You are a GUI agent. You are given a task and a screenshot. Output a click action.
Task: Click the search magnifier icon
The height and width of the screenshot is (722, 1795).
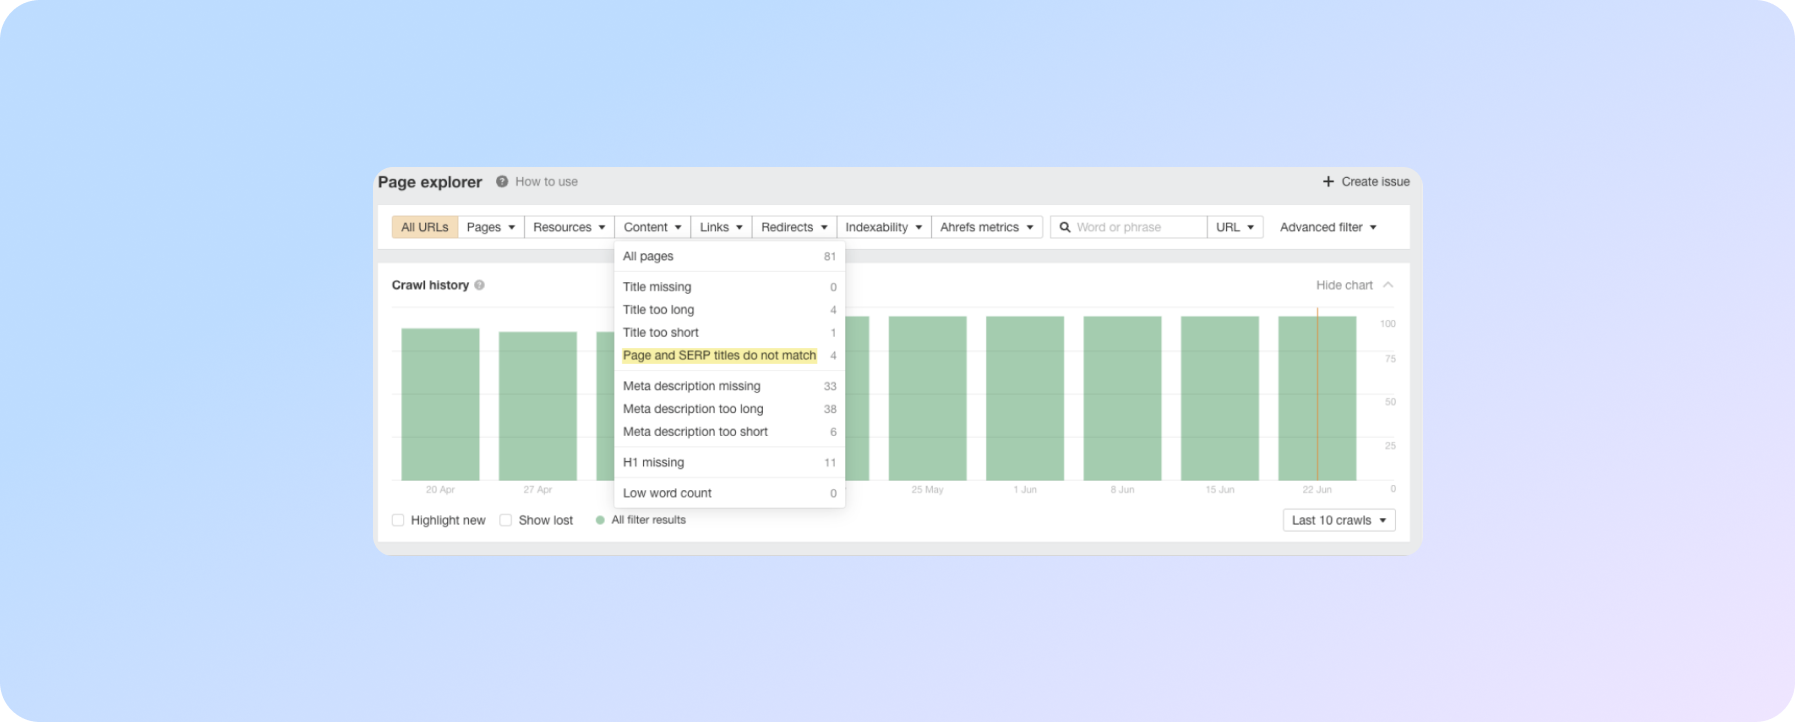[x=1065, y=227]
